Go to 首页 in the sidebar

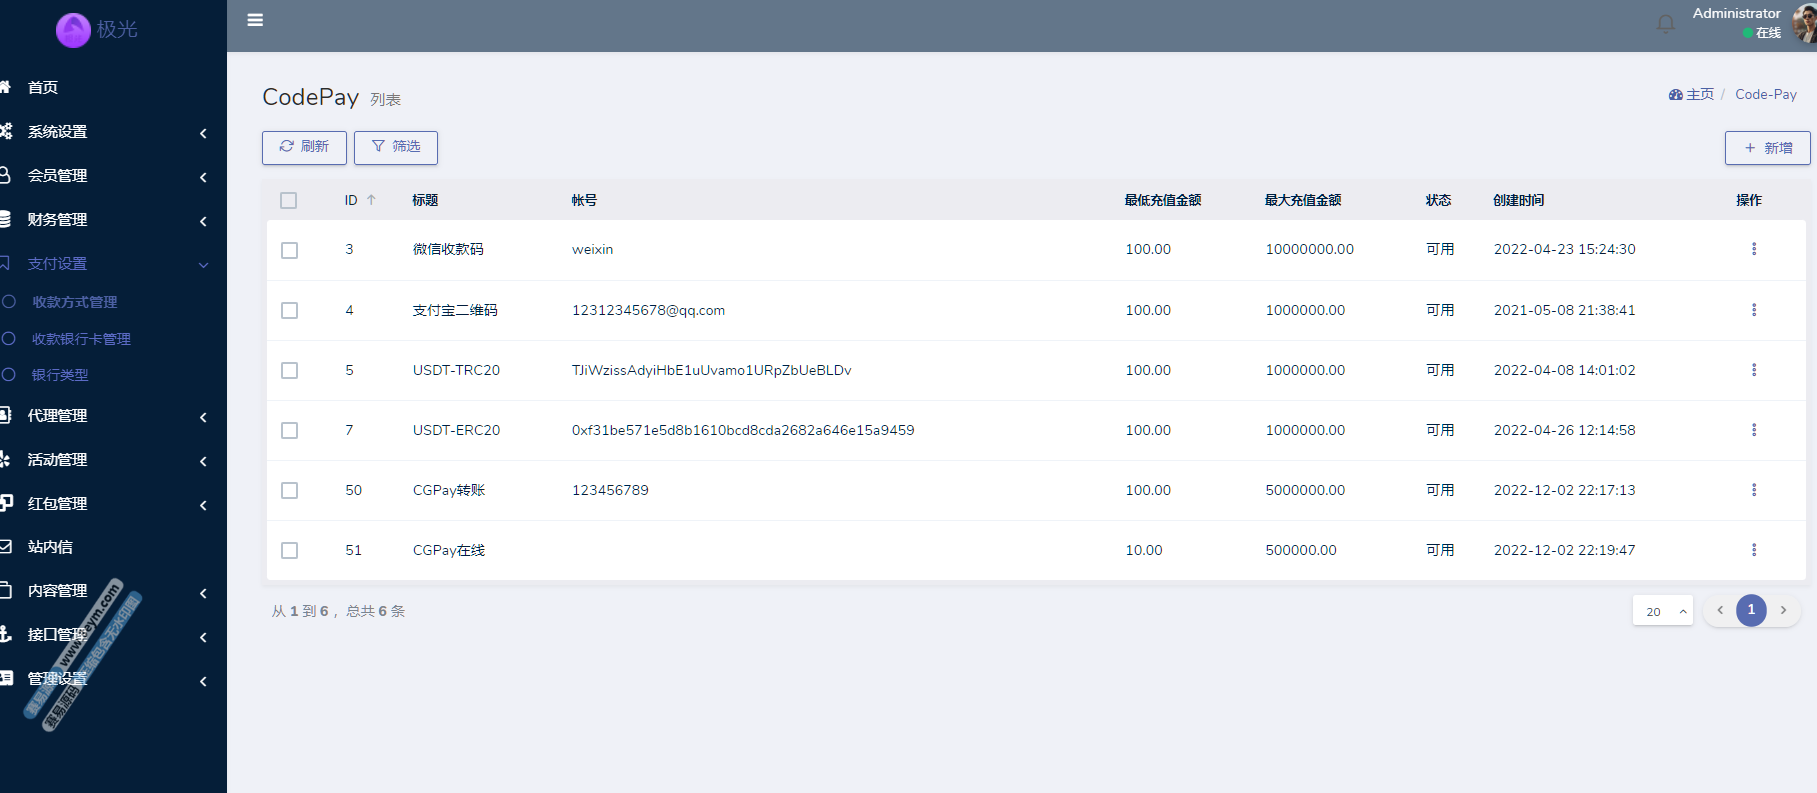(x=43, y=88)
